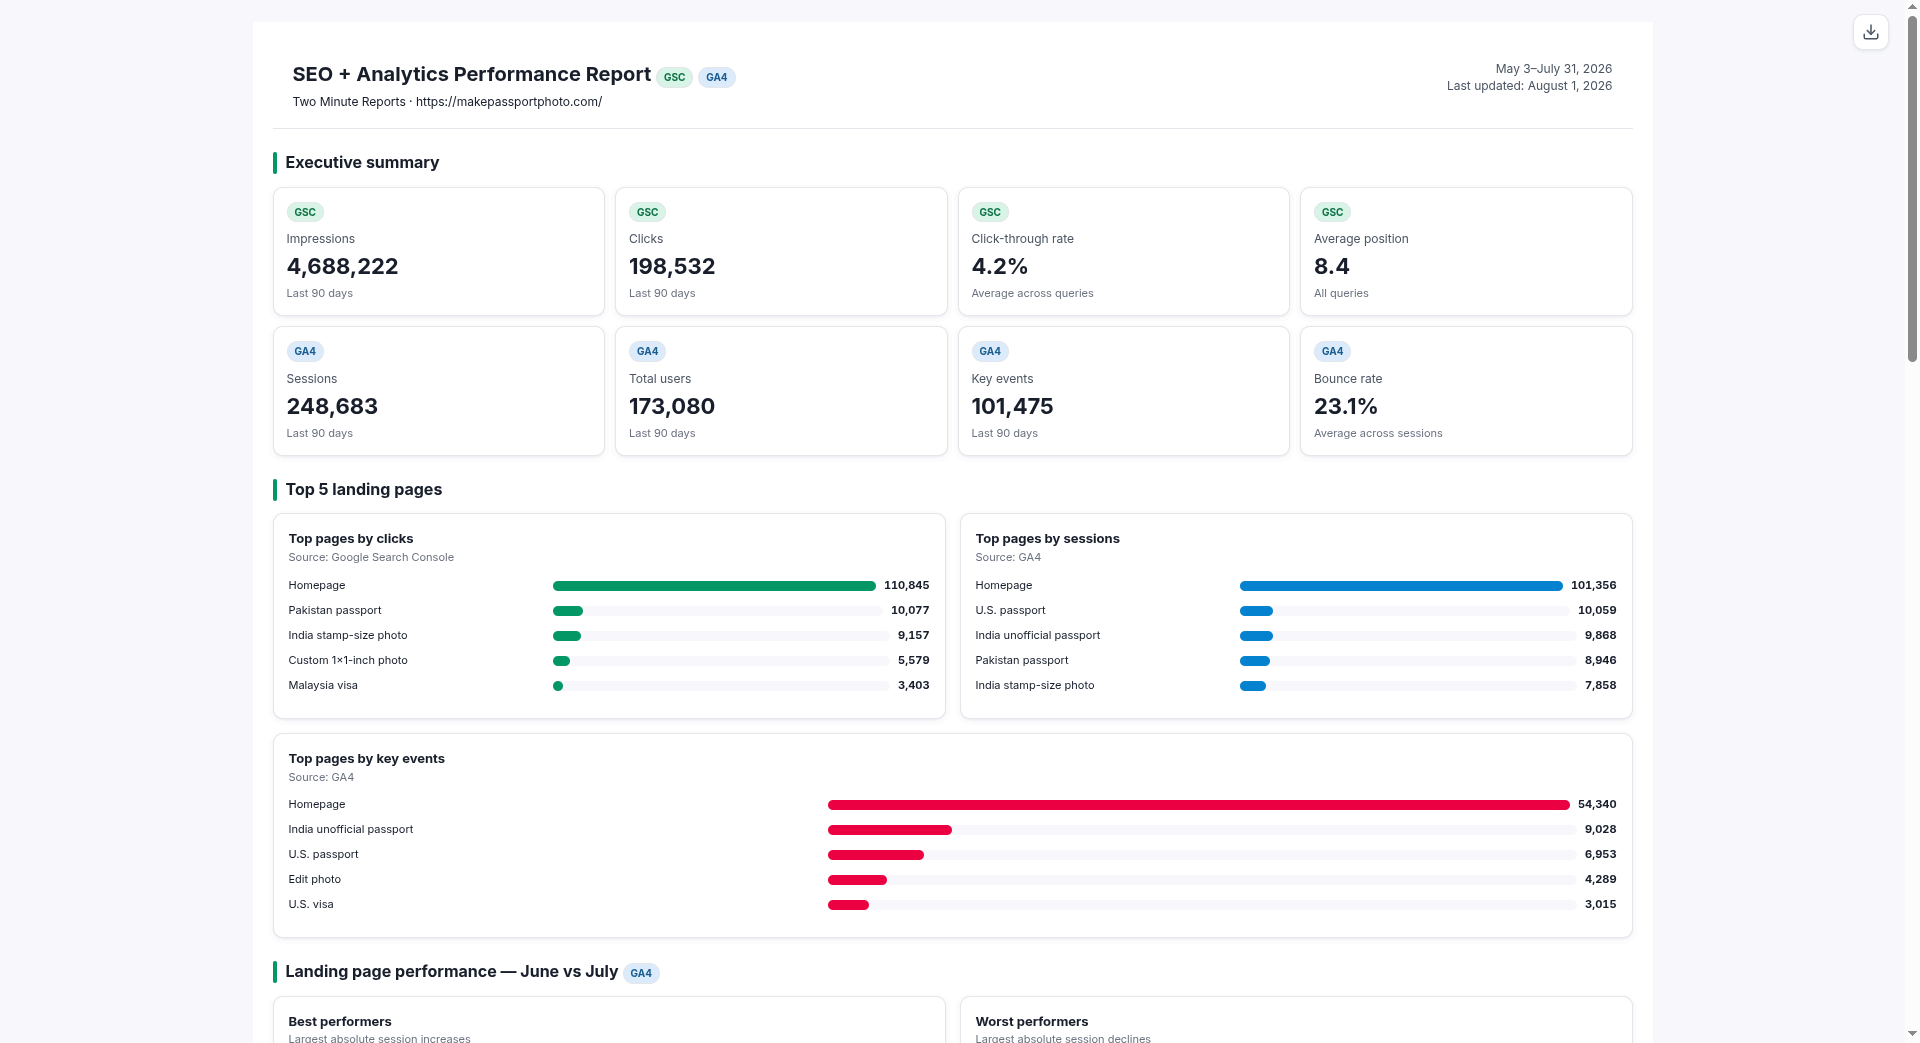Click the GSC badge on the Average position card
The image size is (1920, 1043).
click(x=1332, y=212)
